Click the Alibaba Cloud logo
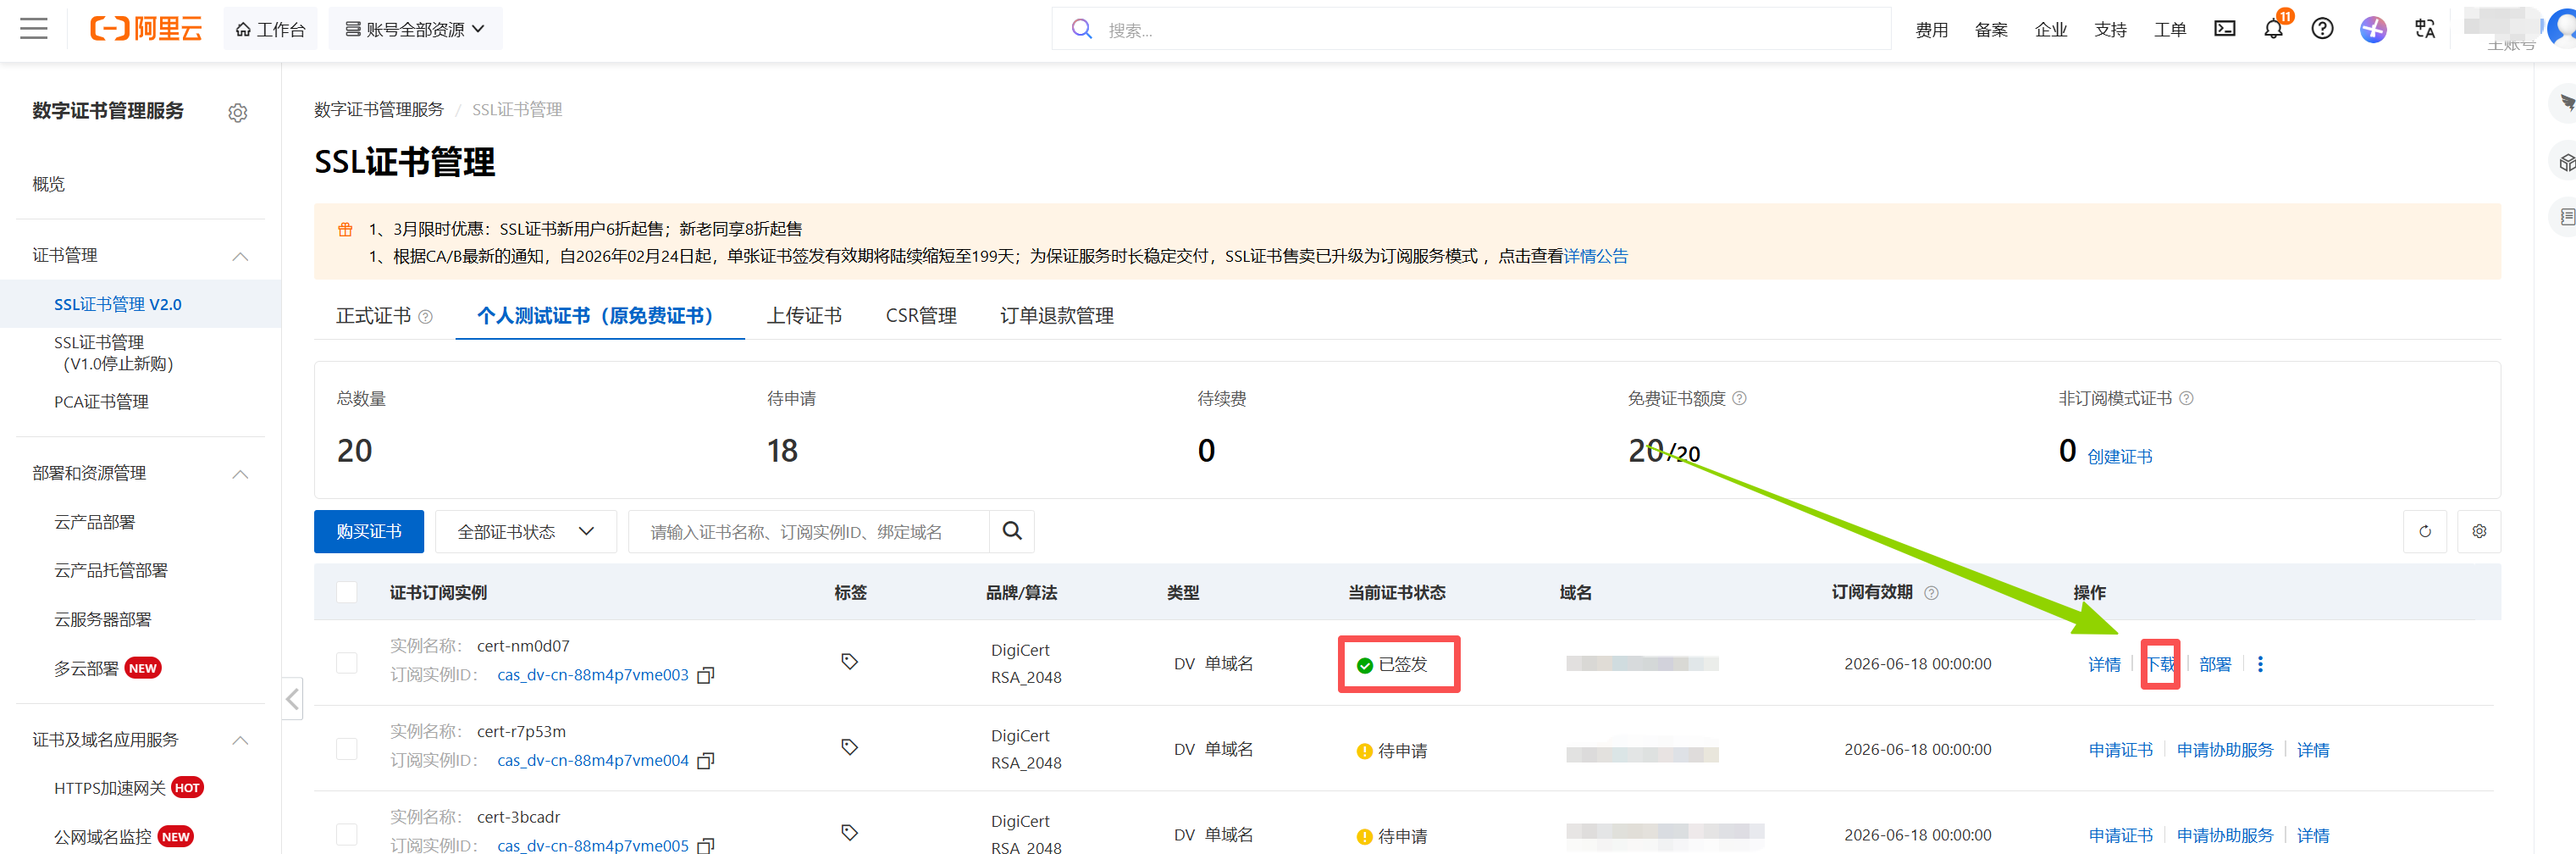Screen dimensions: 2576x854 (146, 29)
